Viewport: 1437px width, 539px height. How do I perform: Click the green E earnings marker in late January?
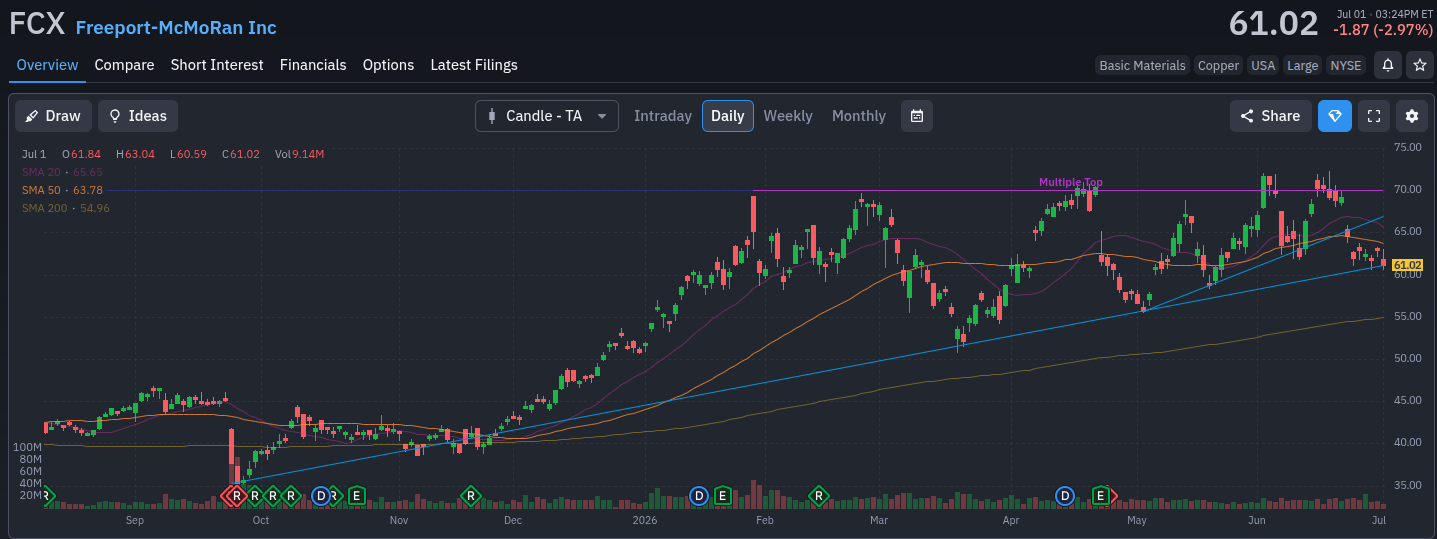722,495
